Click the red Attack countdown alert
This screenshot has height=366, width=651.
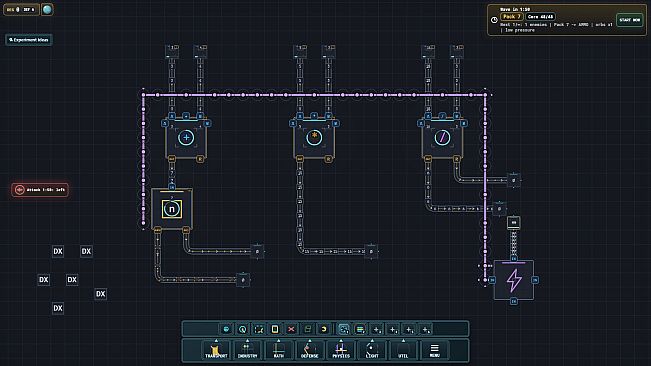(x=40, y=190)
